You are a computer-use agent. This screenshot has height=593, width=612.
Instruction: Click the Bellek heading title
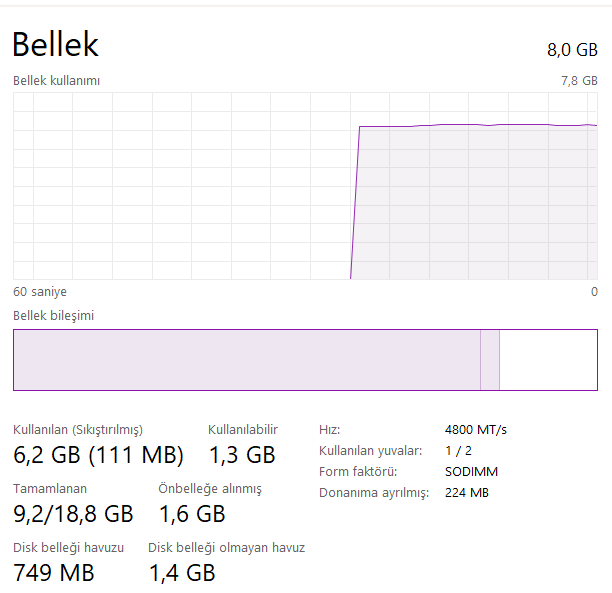pos(55,44)
